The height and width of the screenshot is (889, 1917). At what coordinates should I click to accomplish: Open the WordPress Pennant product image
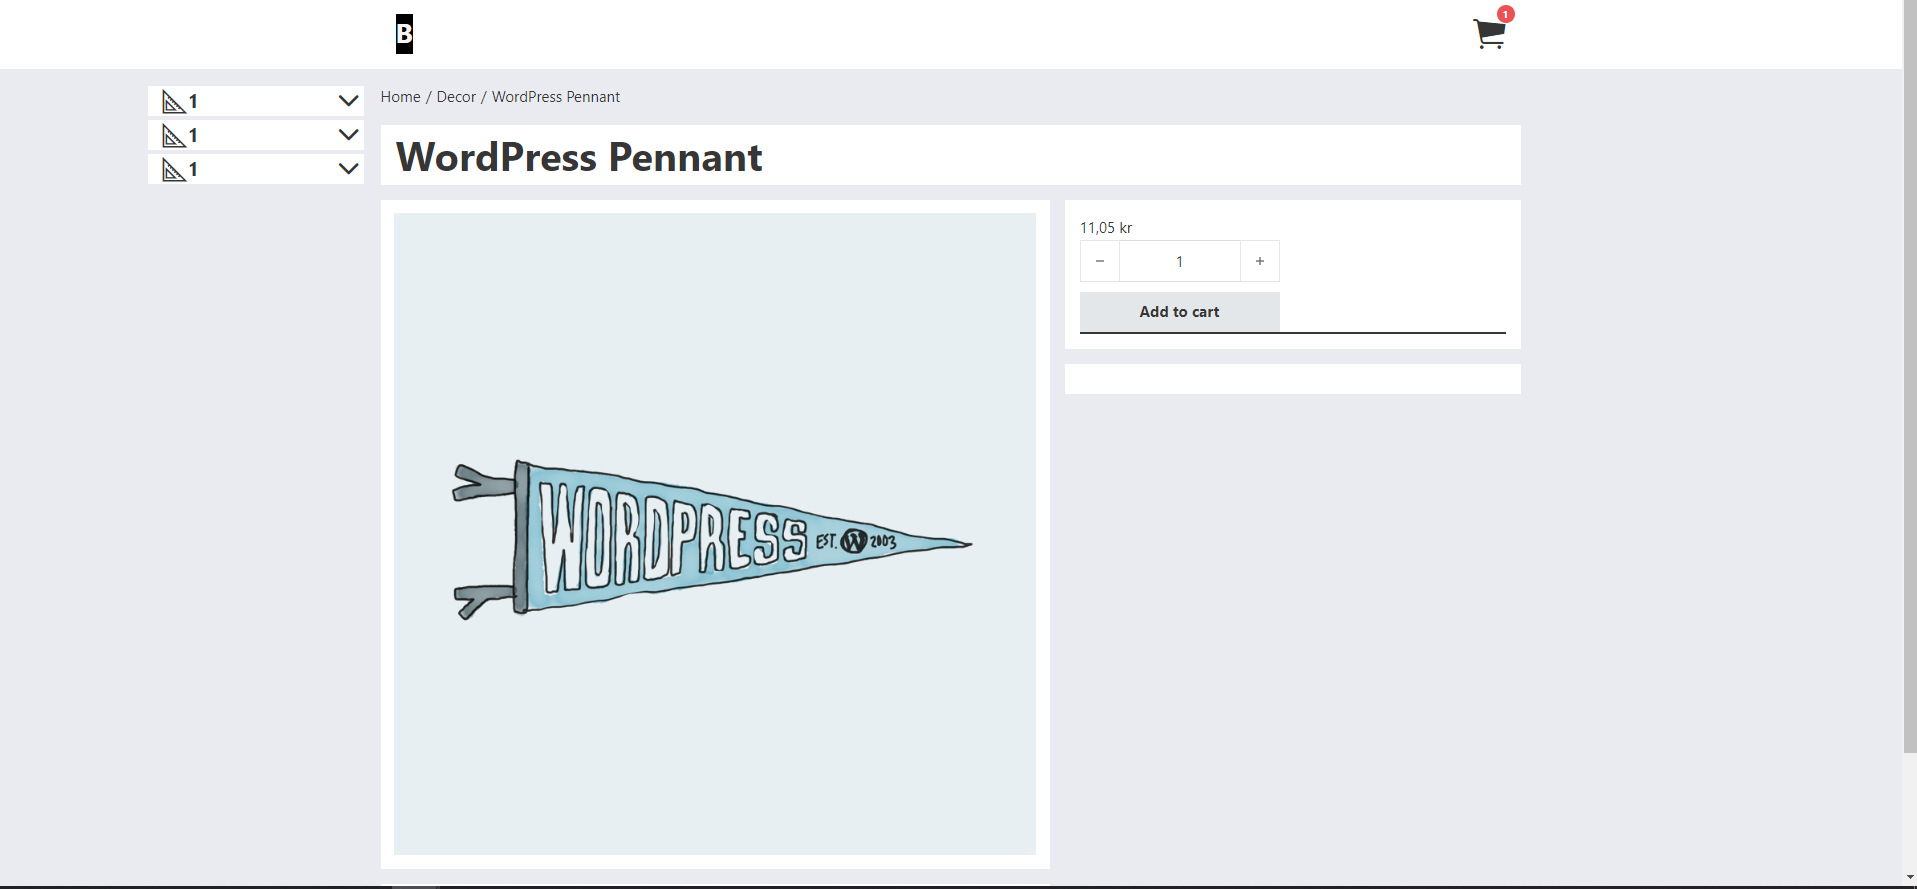pyautogui.click(x=715, y=534)
